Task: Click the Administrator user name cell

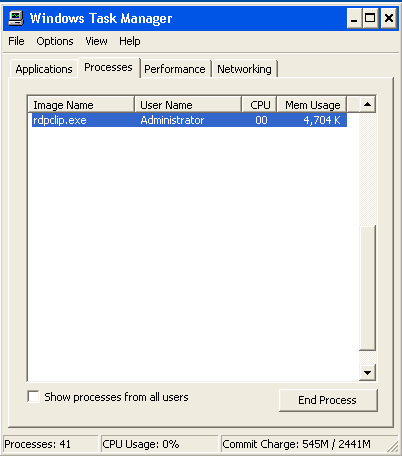Action: (172, 120)
